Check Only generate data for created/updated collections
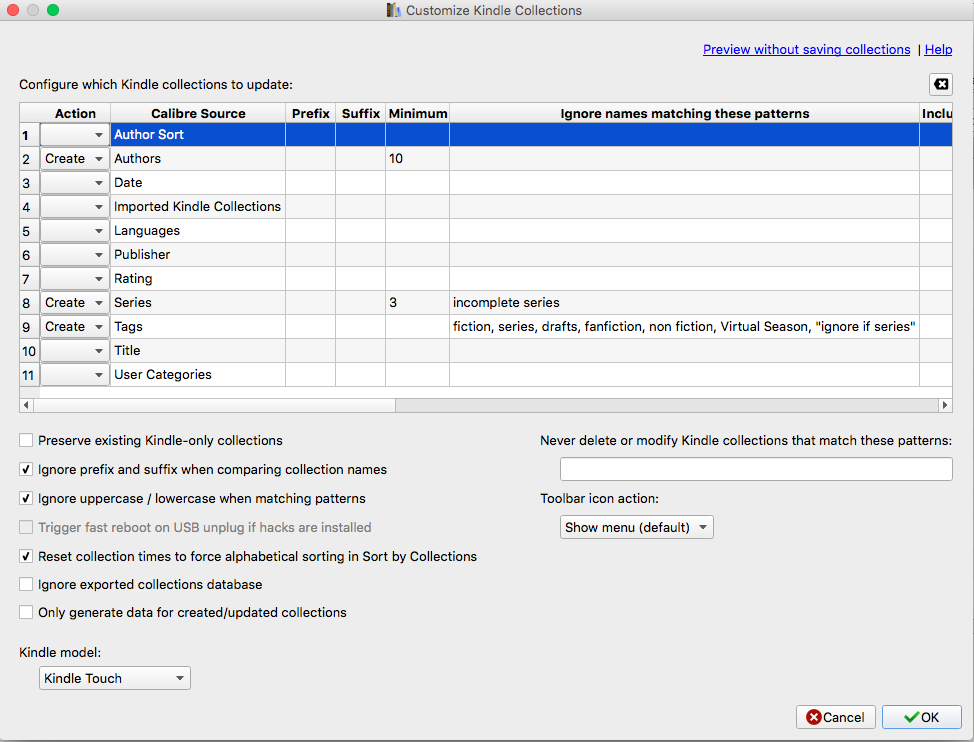The image size is (974, 742). coord(26,612)
